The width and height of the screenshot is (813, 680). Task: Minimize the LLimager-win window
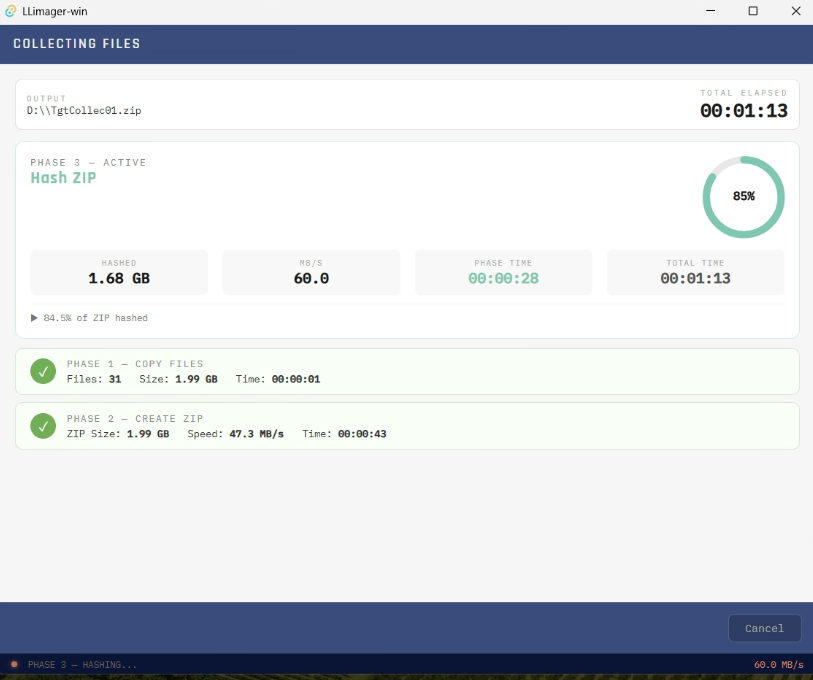tap(711, 11)
